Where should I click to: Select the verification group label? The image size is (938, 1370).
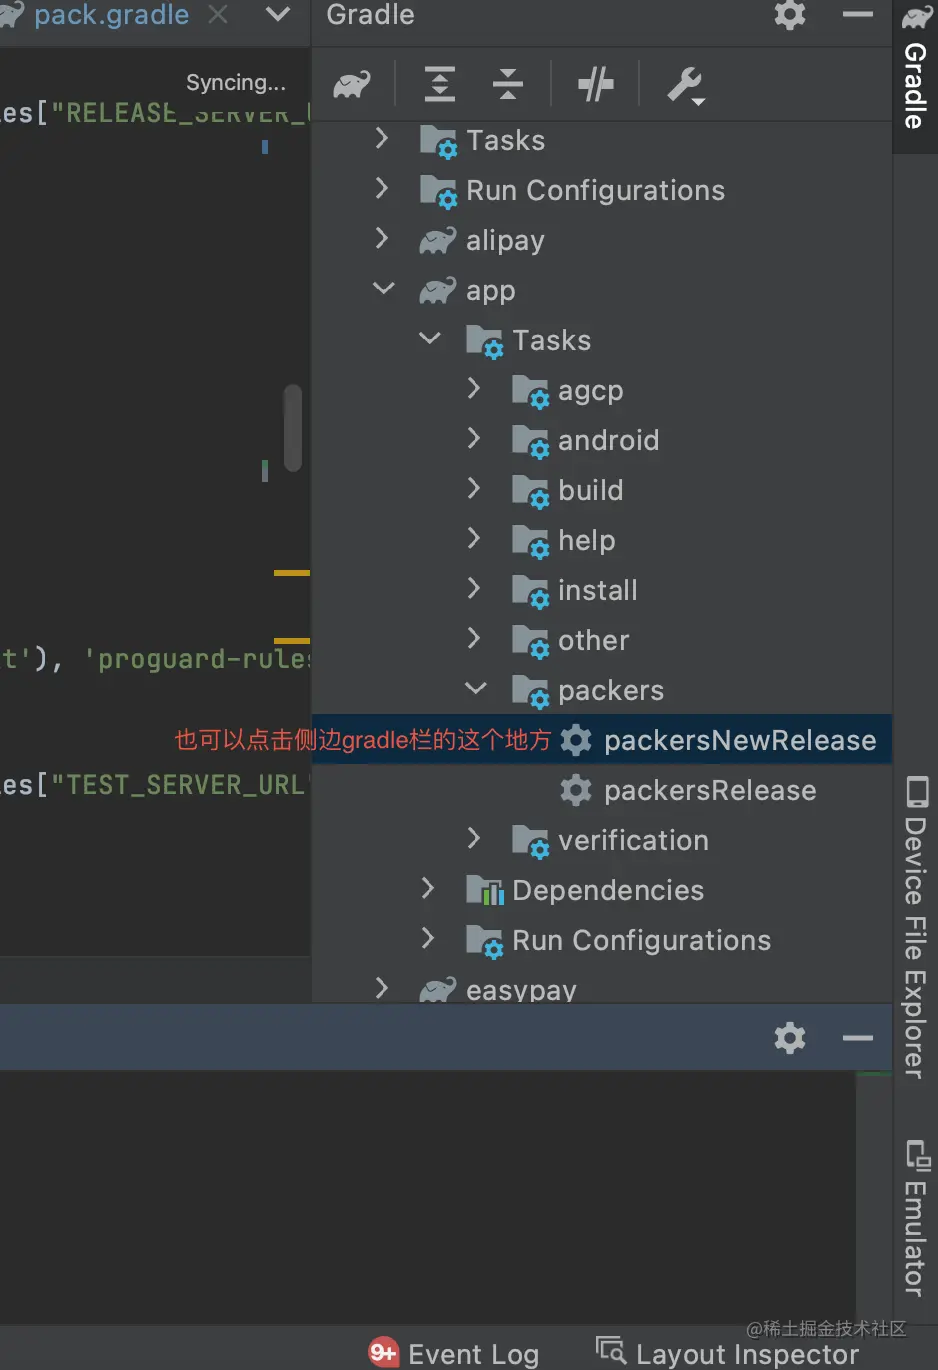pyautogui.click(x=633, y=840)
